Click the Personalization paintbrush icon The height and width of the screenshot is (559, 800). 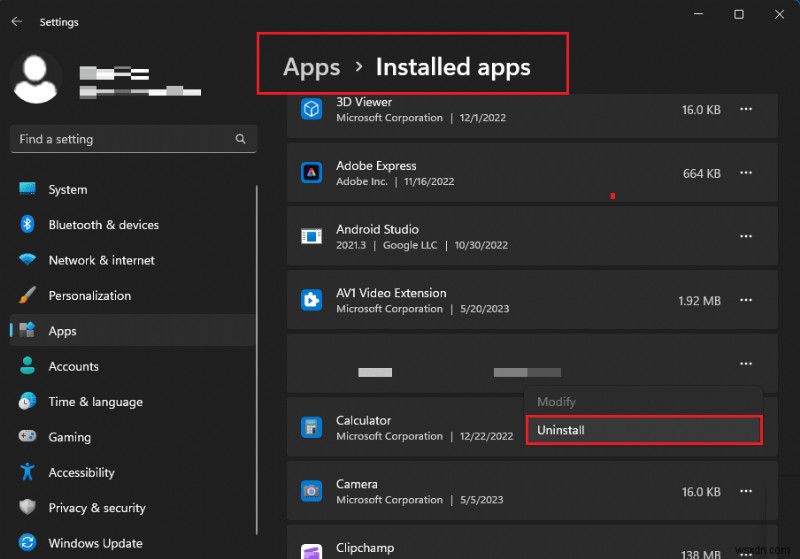click(x=27, y=295)
